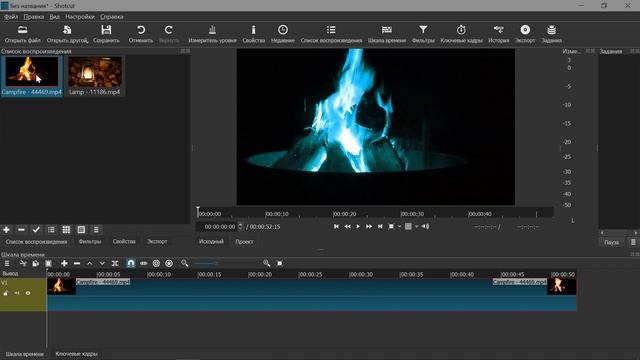Switch playlist to details list view
The height and width of the screenshot is (360, 640).
coord(51,230)
